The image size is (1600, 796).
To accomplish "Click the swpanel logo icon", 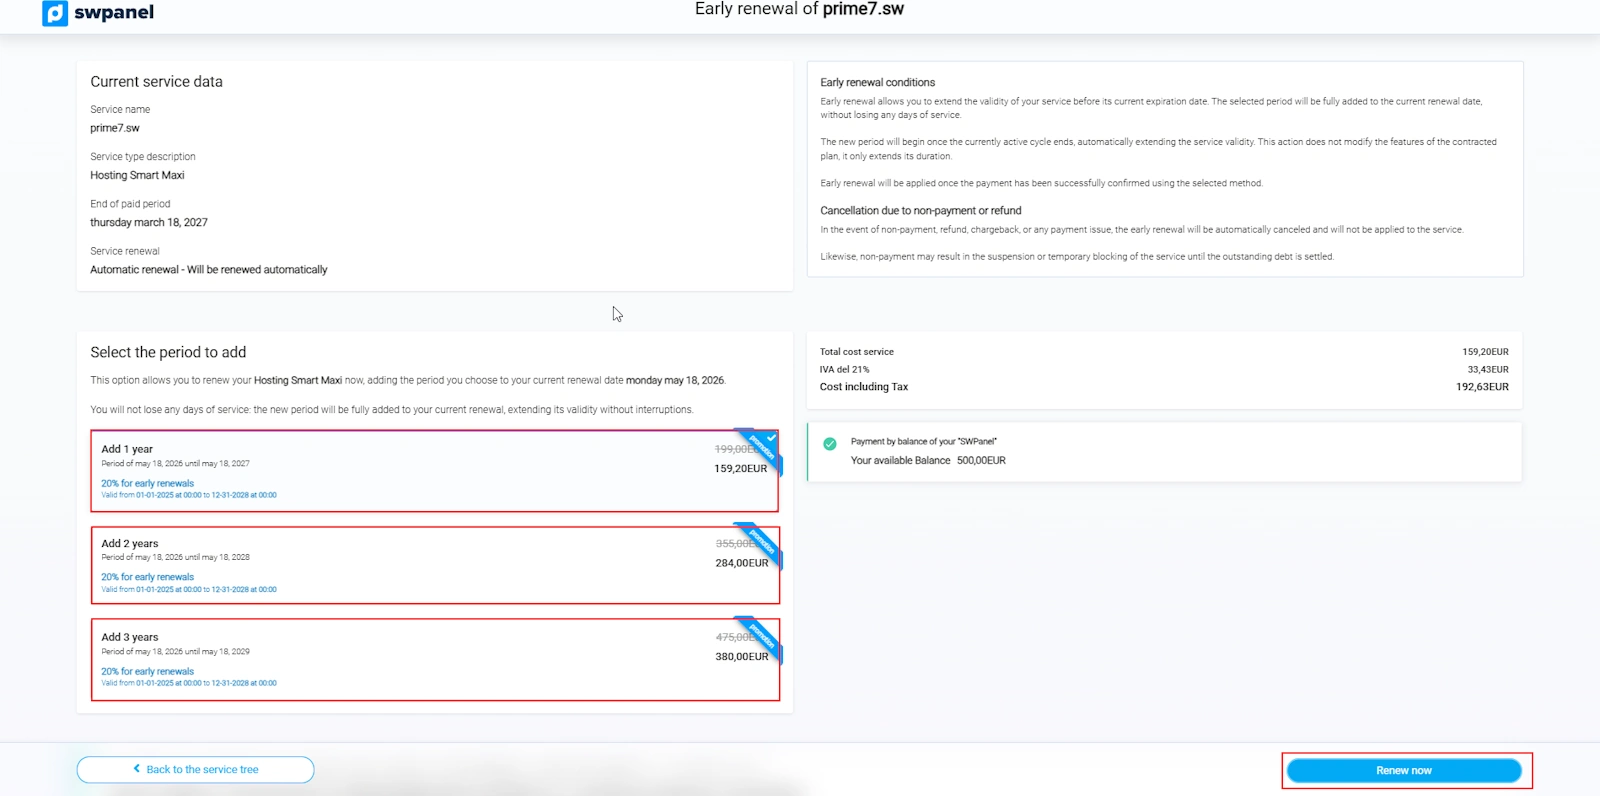I will click(x=55, y=13).
